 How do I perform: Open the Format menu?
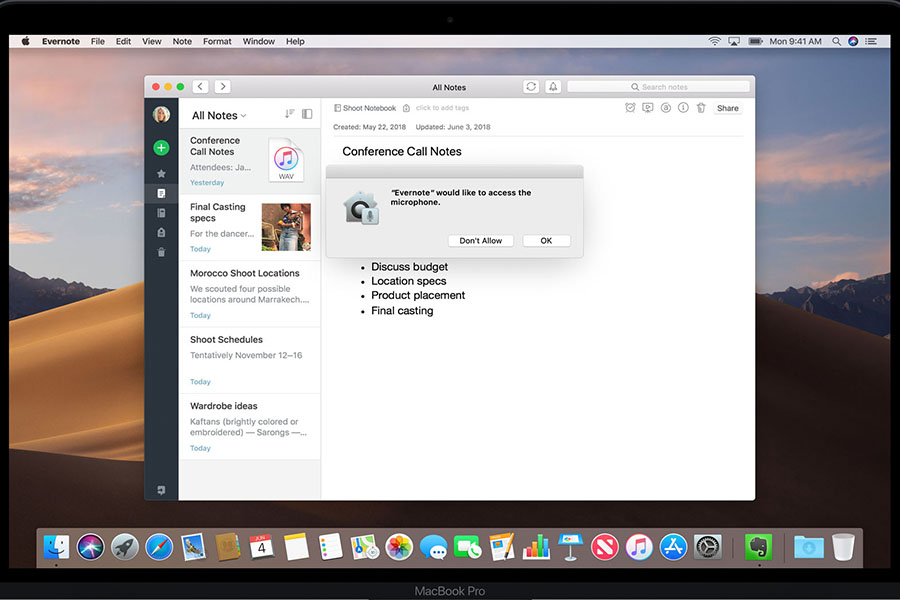[217, 41]
